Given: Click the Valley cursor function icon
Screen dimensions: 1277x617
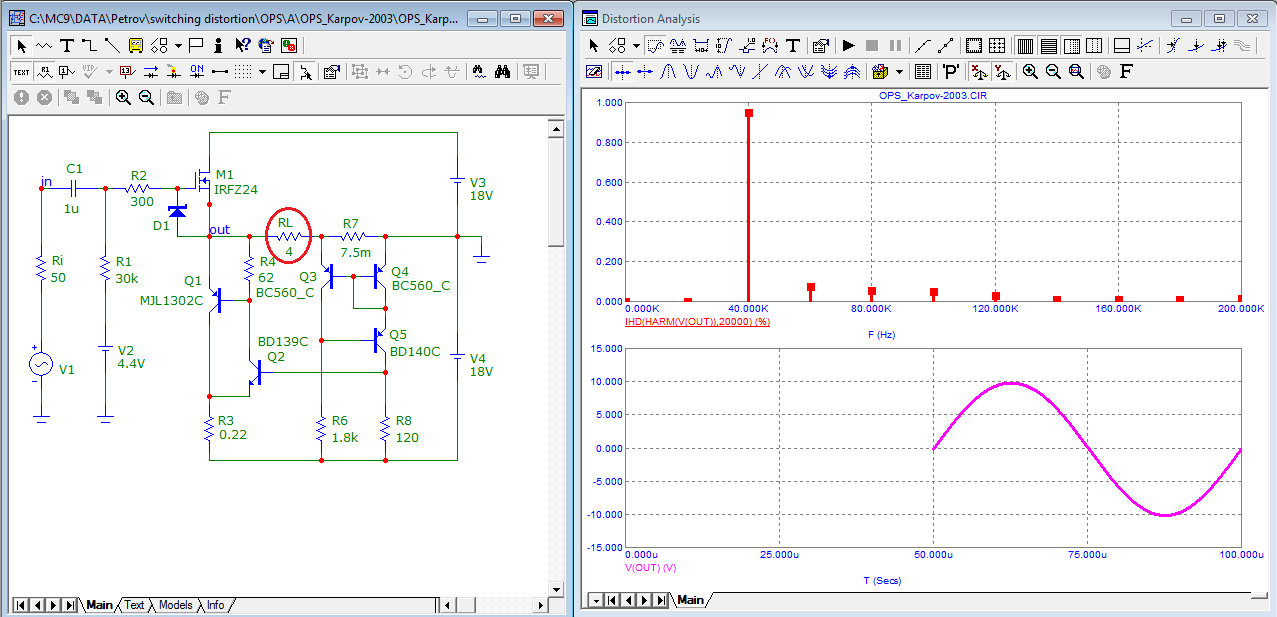Looking at the screenshot, I should (691, 71).
